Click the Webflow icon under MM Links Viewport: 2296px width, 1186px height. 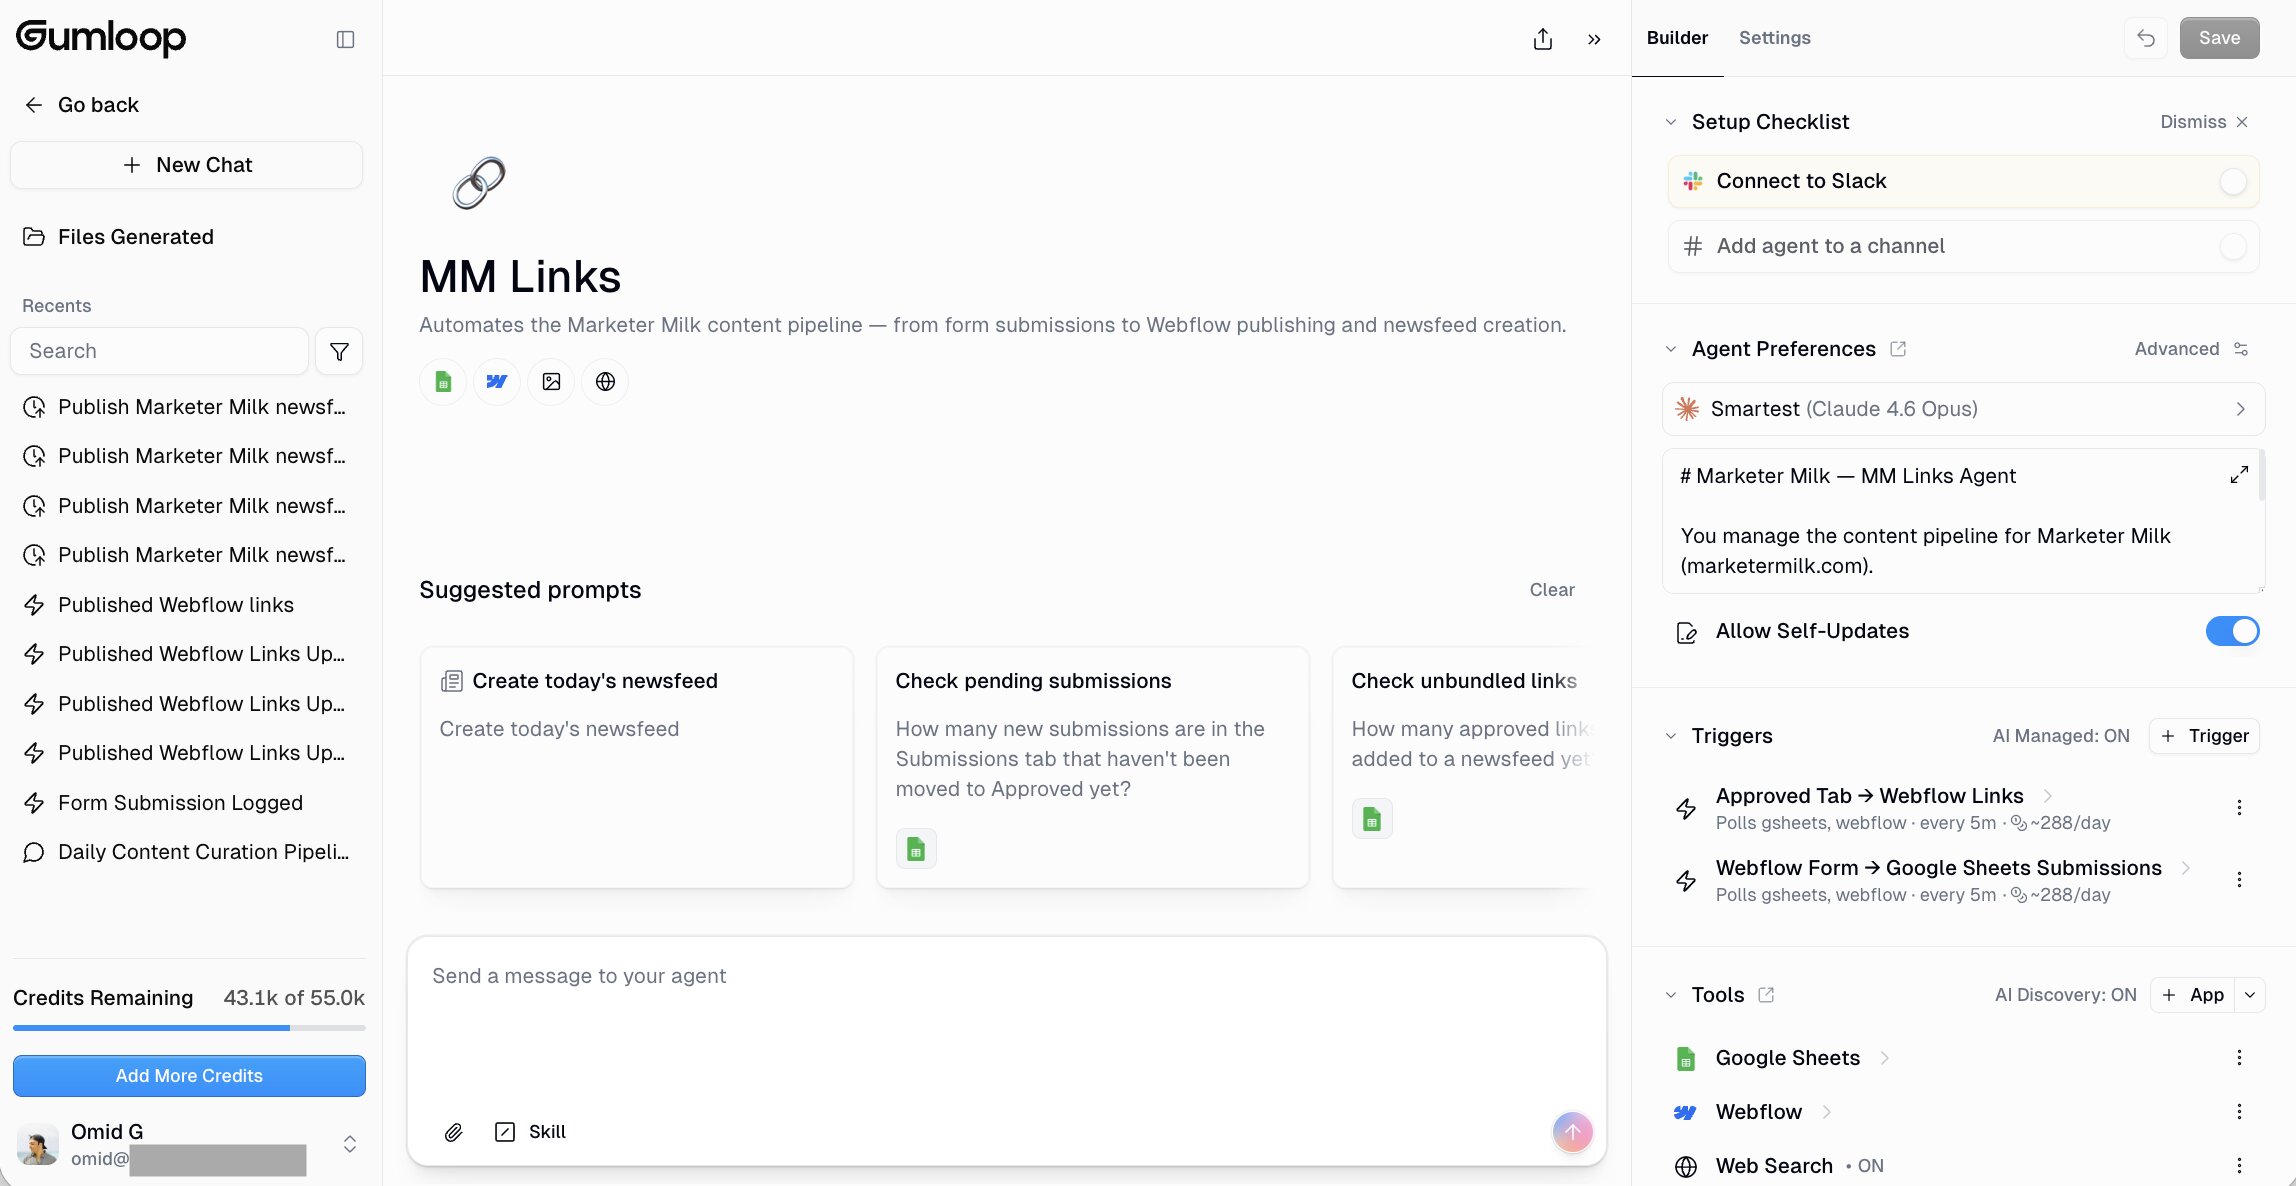tap(497, 381)
